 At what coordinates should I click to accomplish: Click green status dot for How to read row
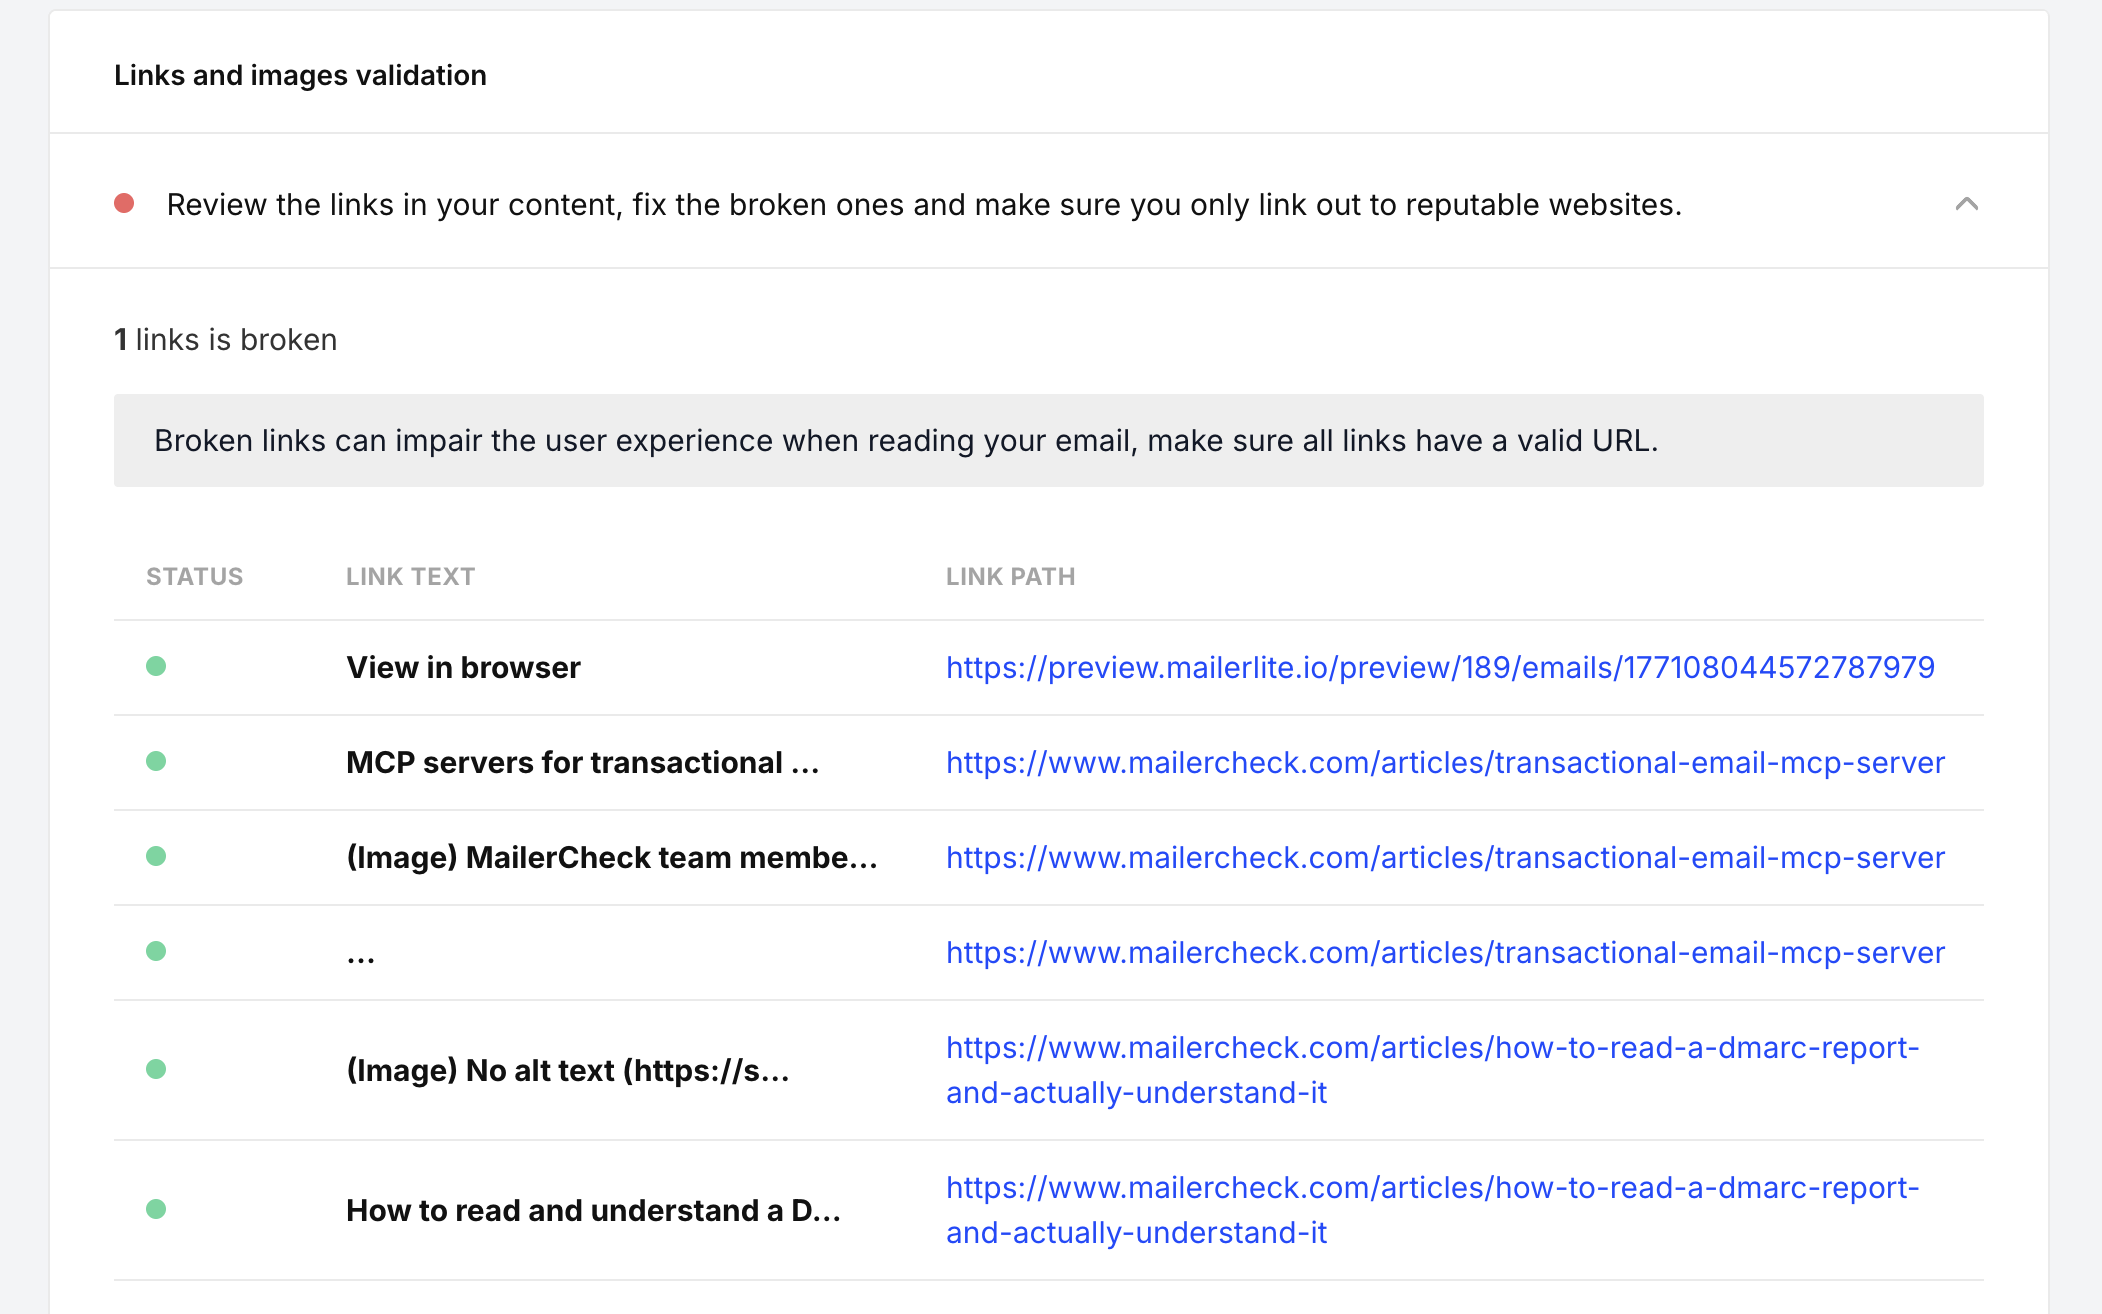click(156, 1209)
